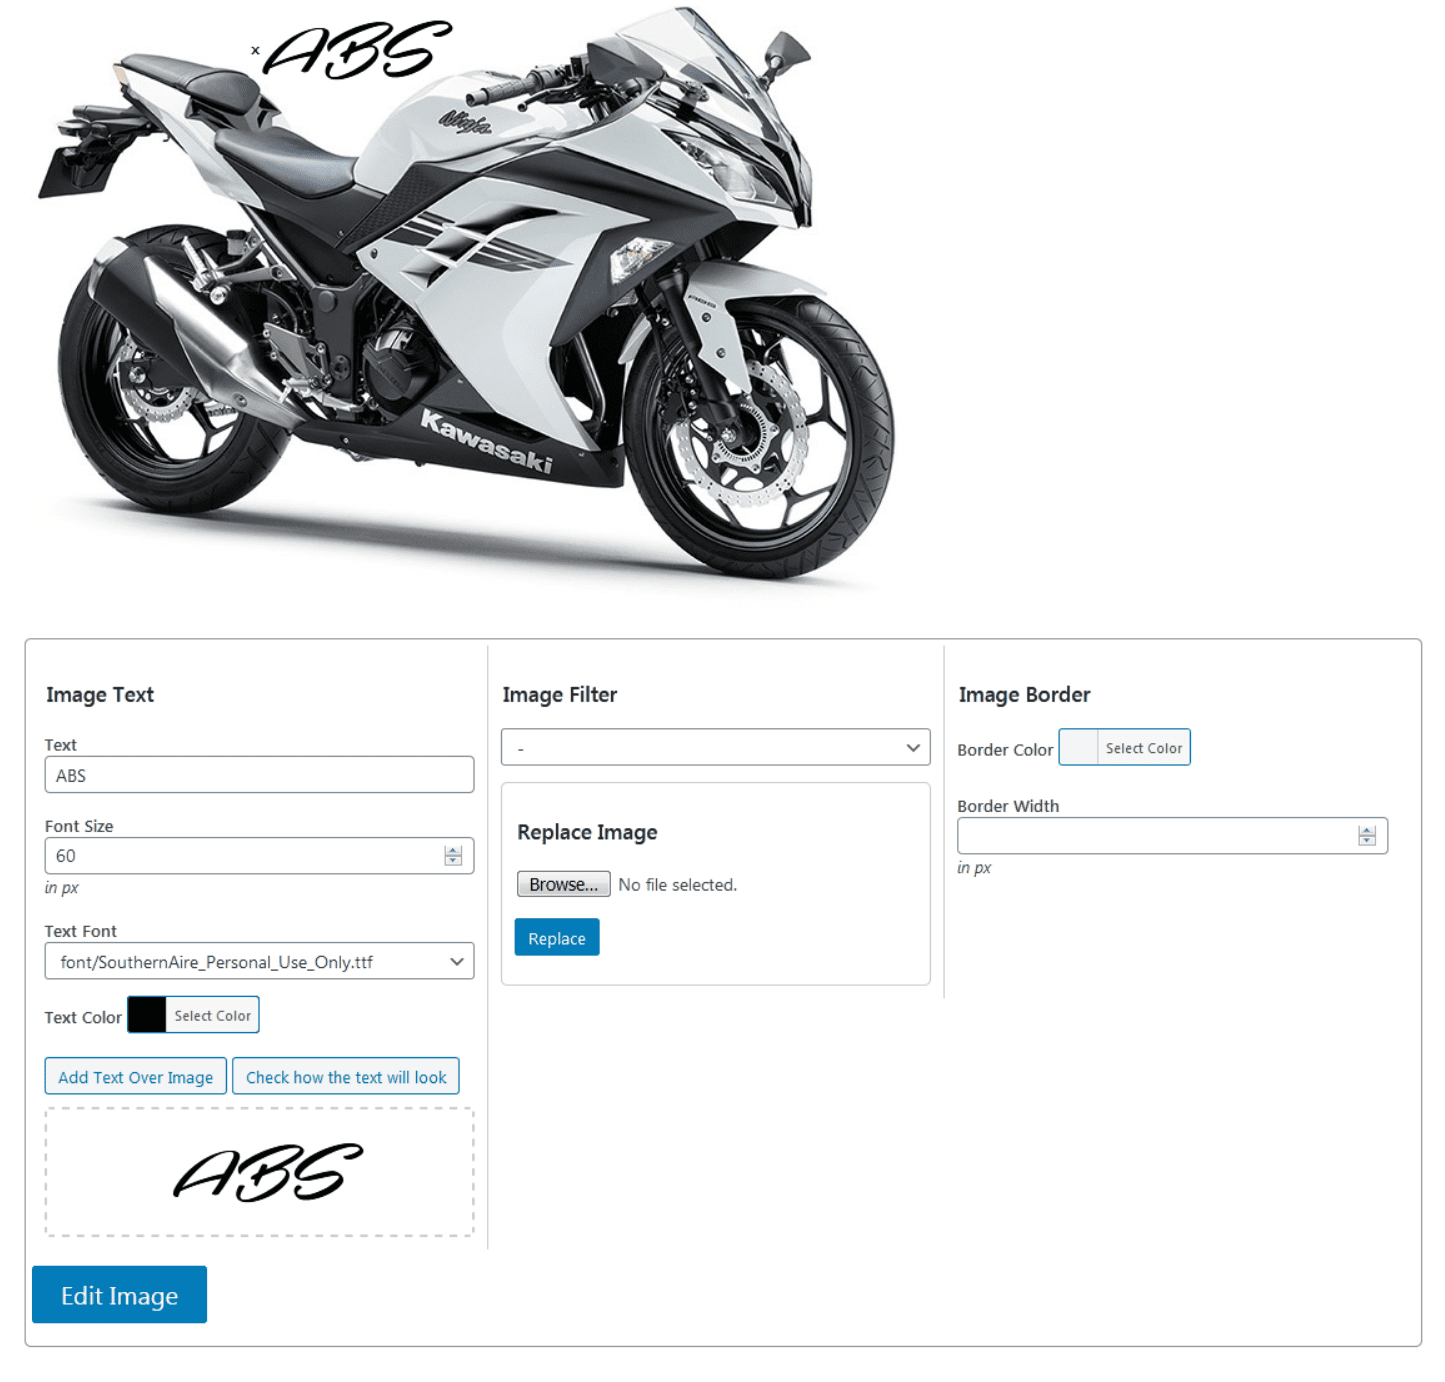Click the Edit Image button
This screenshot has height=1382, width=1445.
pos(119,1294)
